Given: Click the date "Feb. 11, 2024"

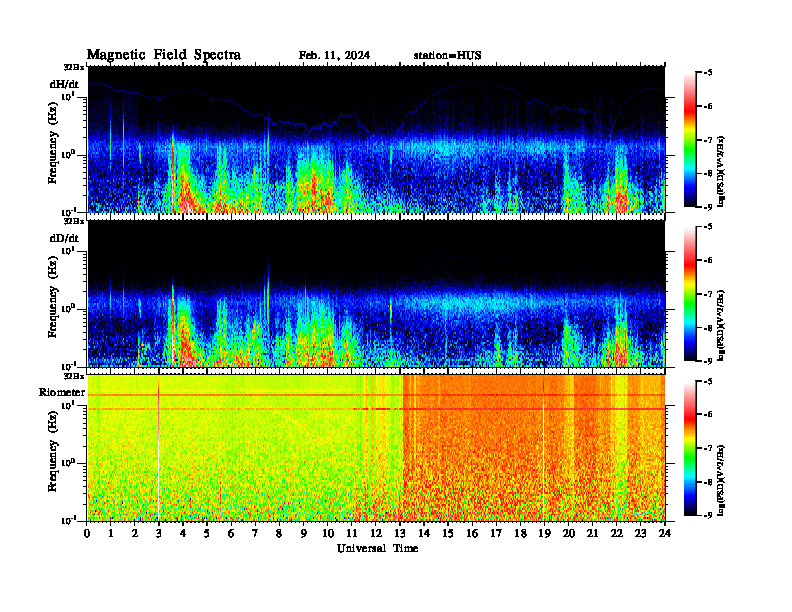Looking at the screenshot, I should pyautogui.click(x=334, y=55).
